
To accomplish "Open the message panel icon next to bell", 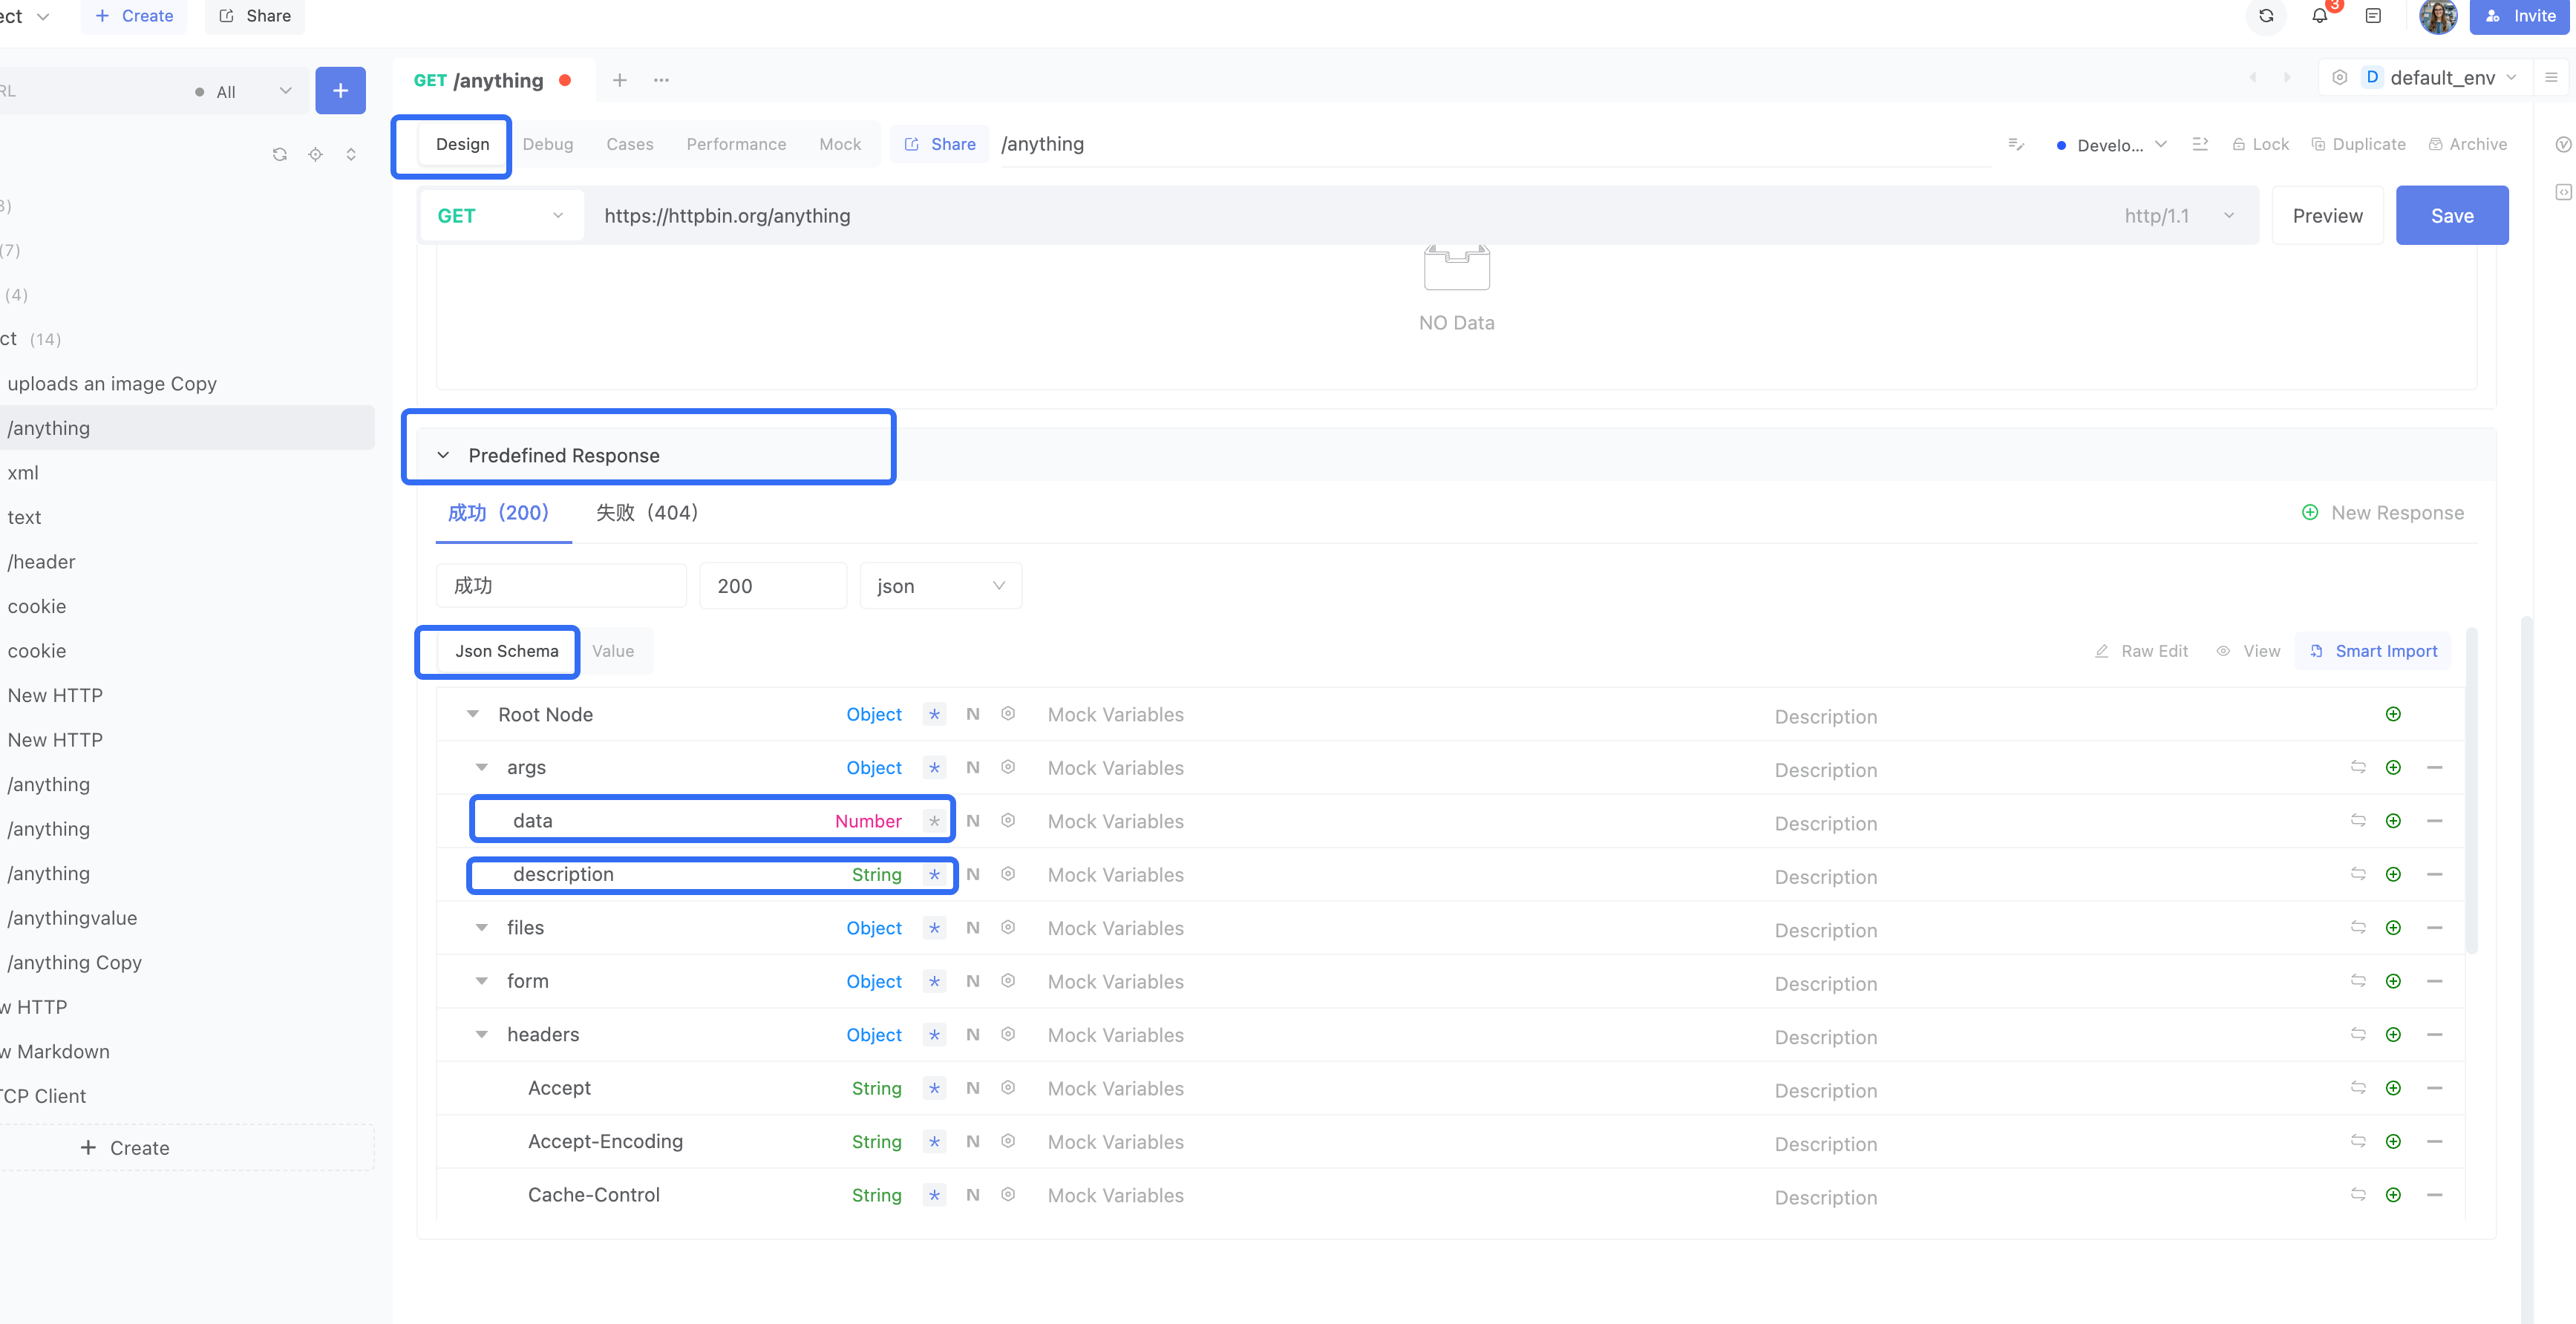I will 2373,16.
